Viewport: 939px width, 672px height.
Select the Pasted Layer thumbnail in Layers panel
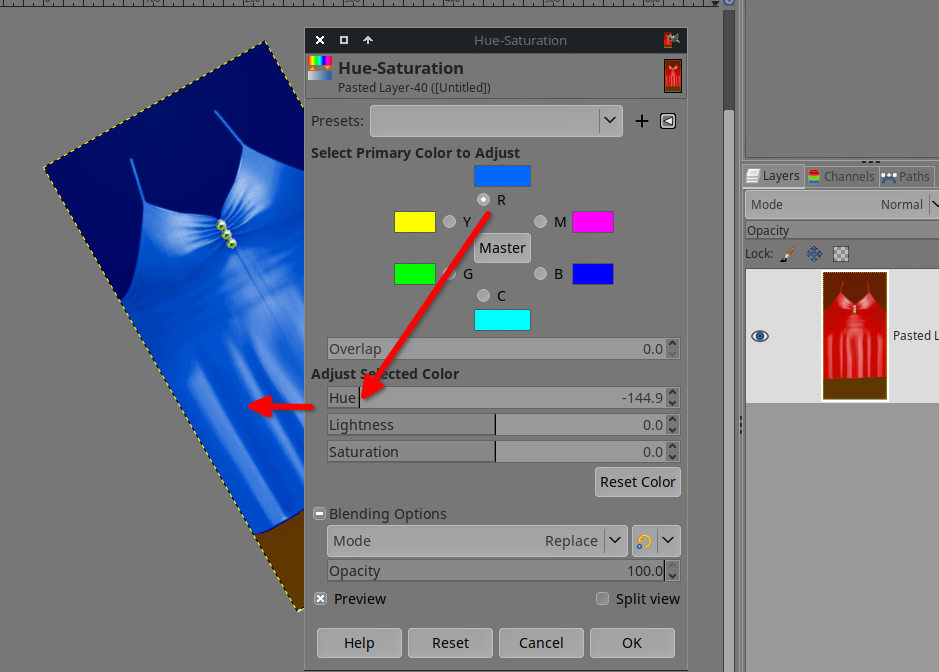pos(855,335)
